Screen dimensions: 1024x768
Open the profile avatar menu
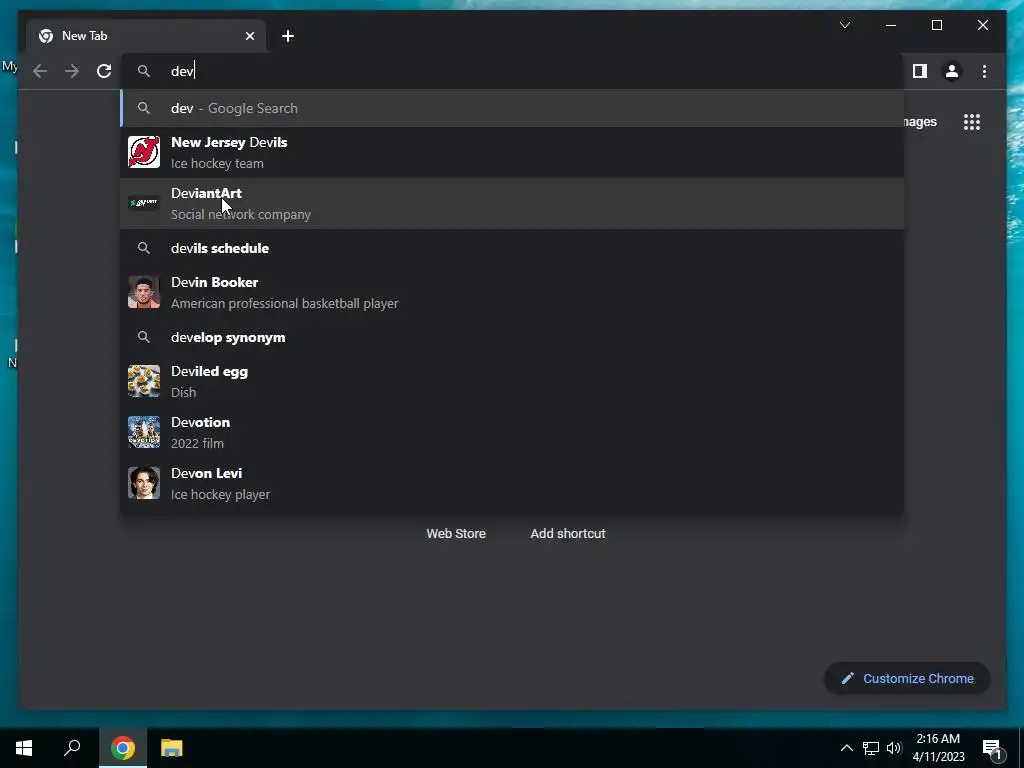coord(952,71)
